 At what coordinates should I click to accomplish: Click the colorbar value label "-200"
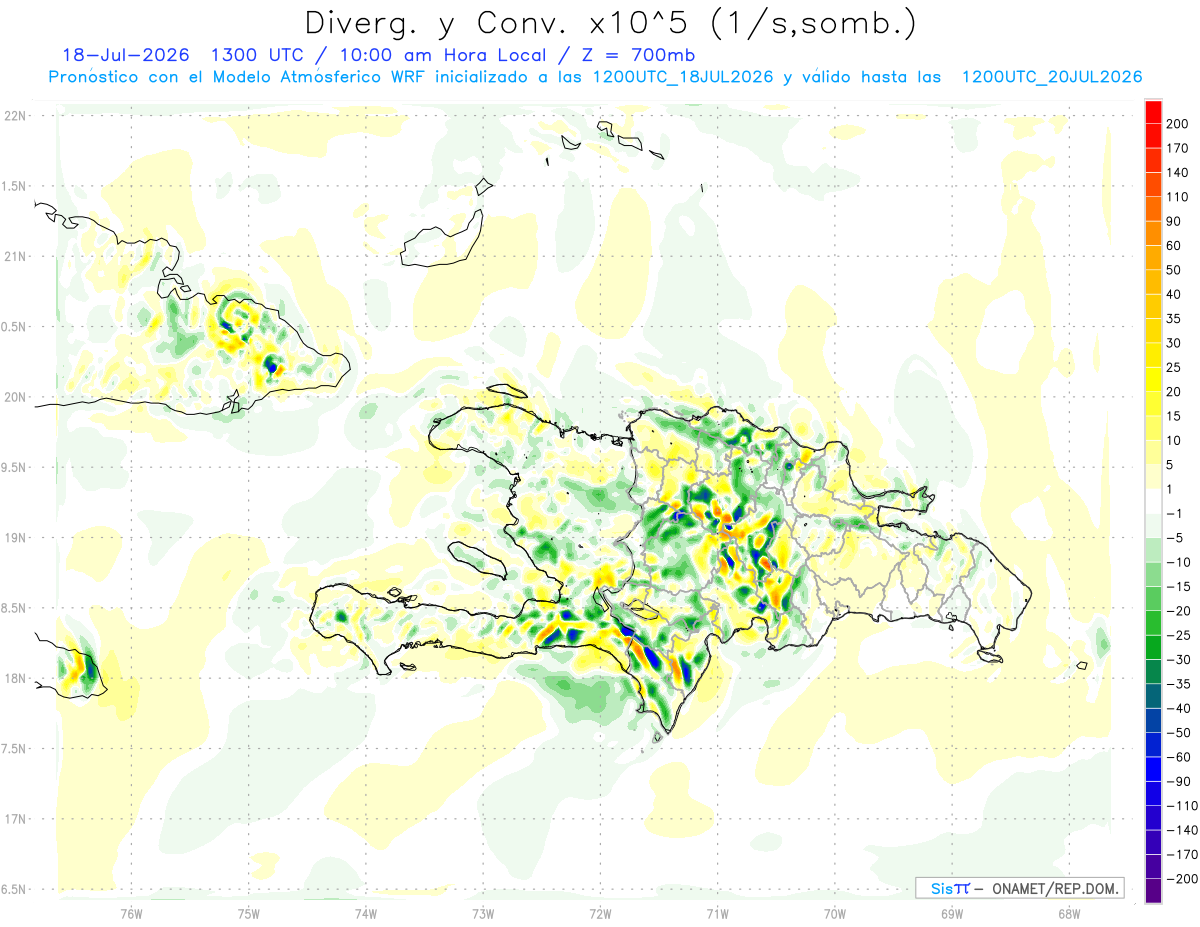(1180, 879)
